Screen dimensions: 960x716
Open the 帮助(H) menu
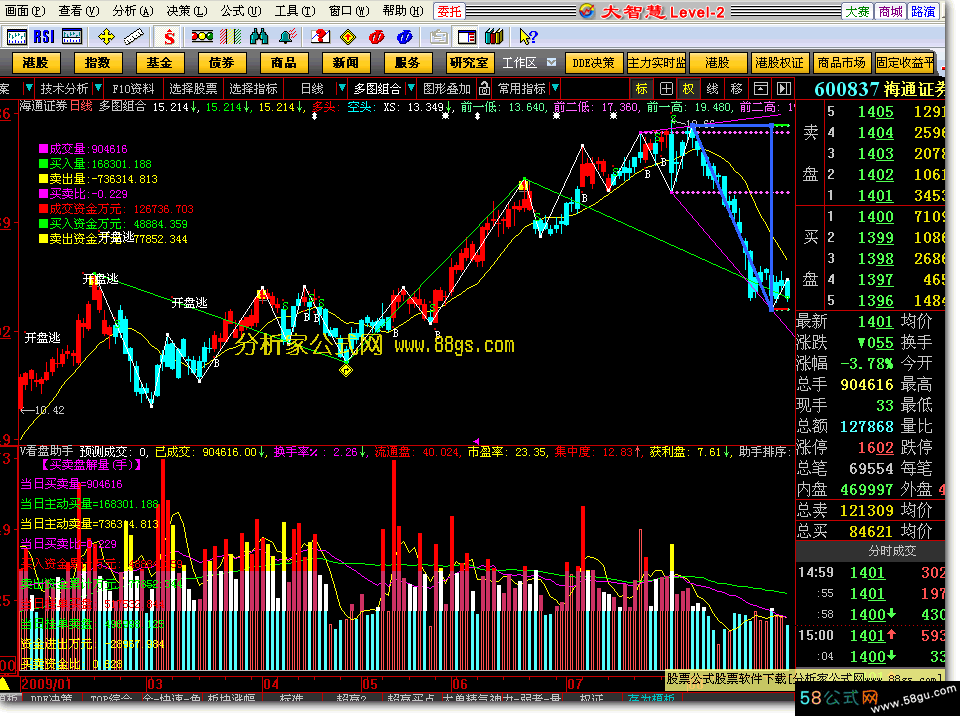[x=402, y=11]
